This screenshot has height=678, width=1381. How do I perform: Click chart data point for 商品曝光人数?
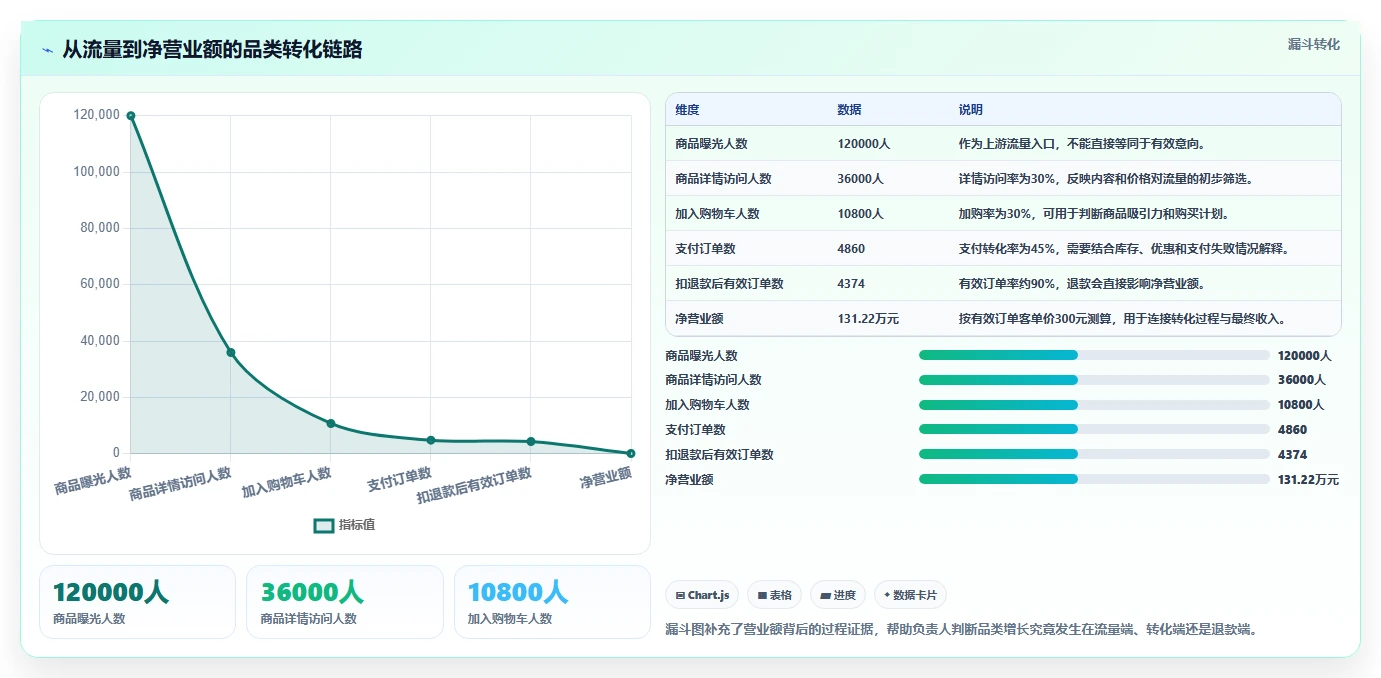tap(131, 116)
